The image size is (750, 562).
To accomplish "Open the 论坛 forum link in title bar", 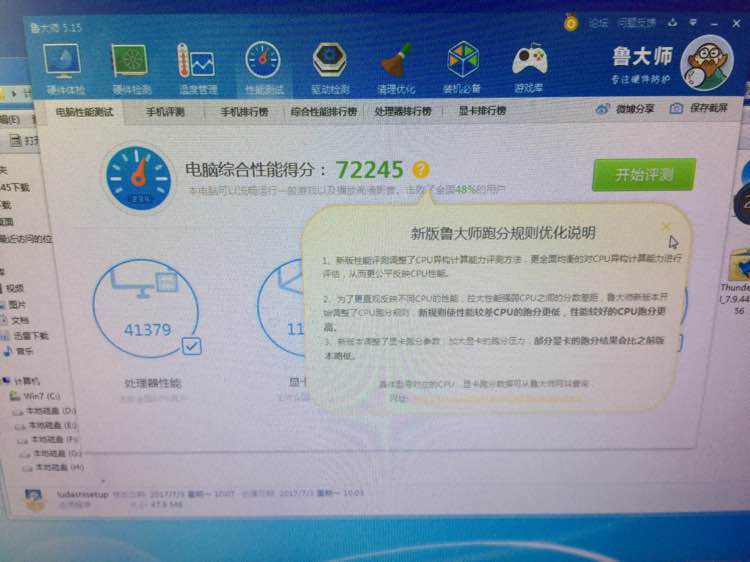I will click(x=598, y=22).
